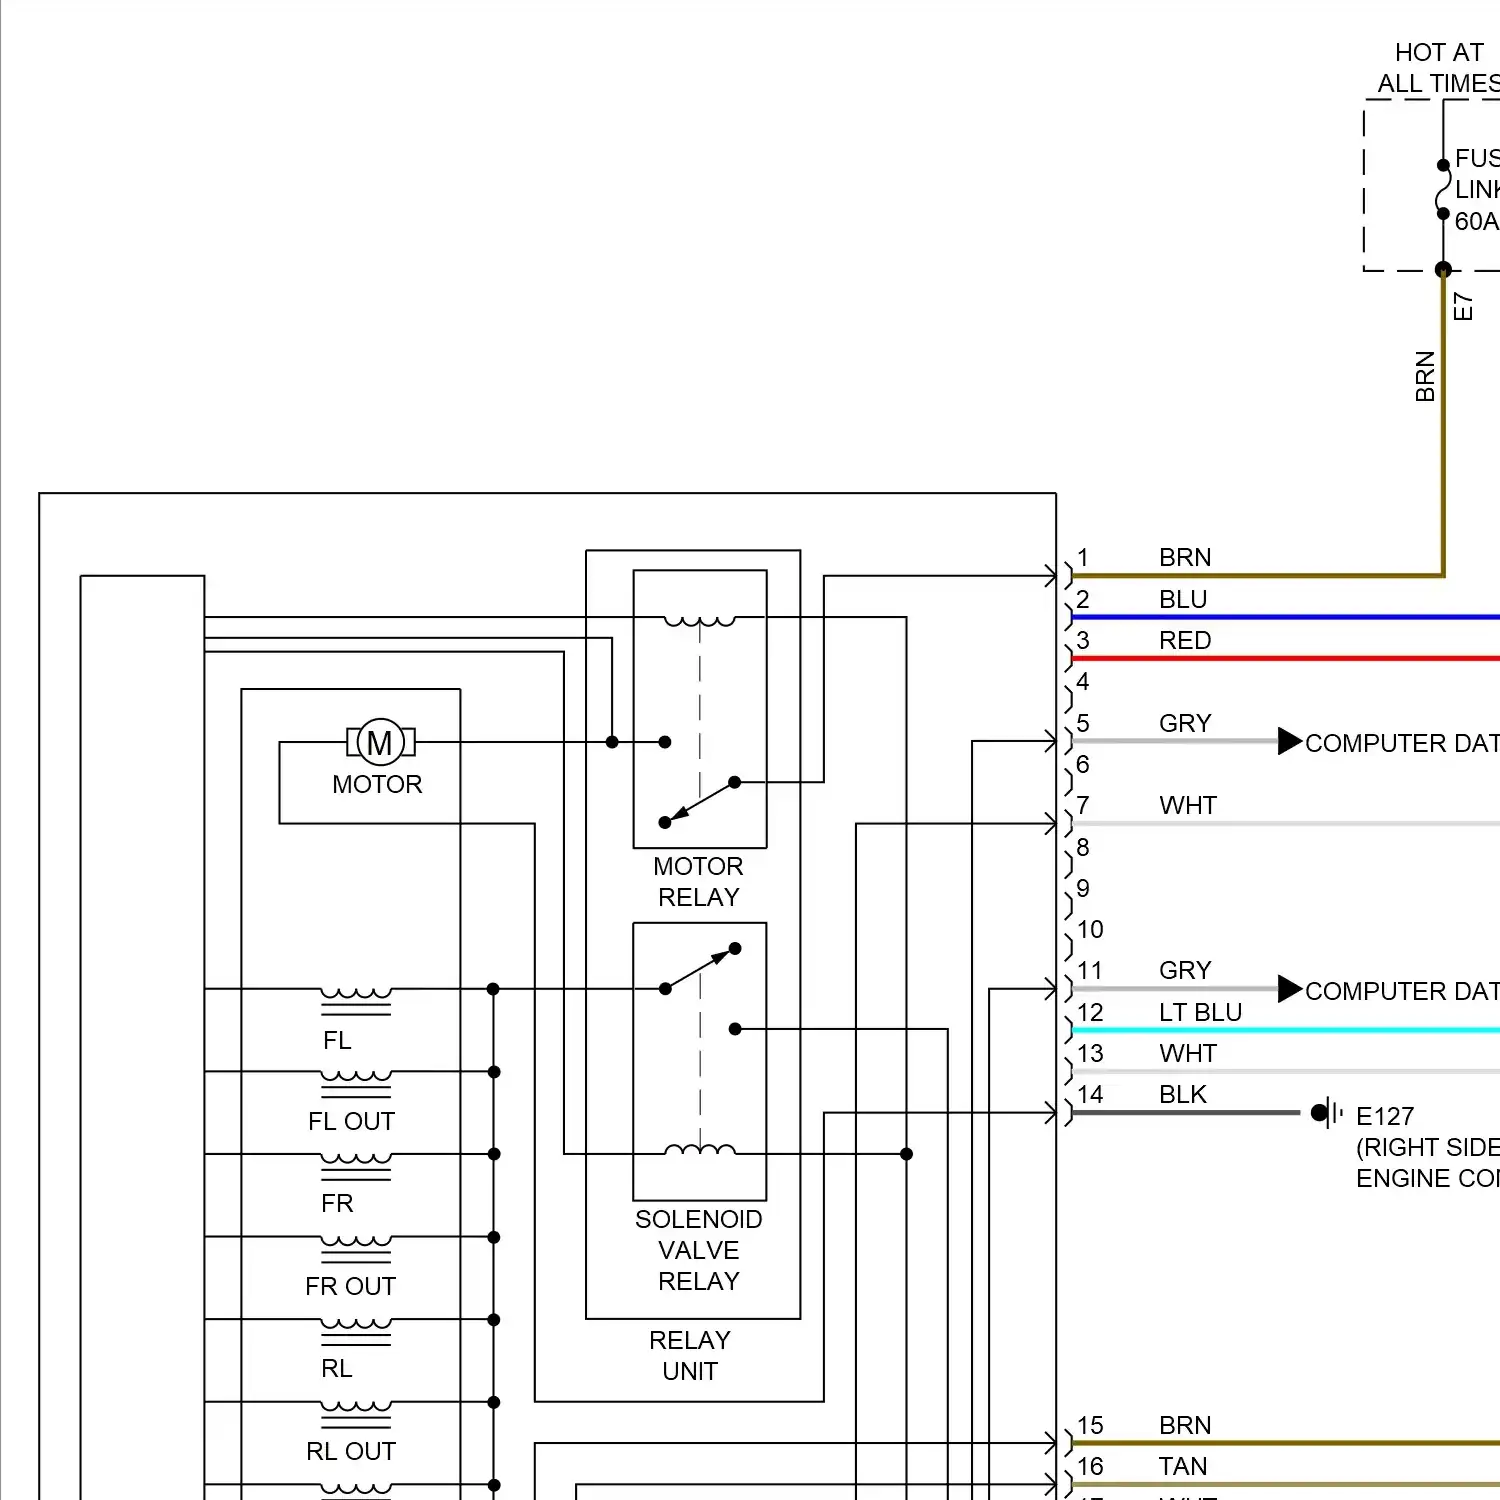
Task: Click the HOT AT ALL TIMES label
Action: [x=1439, y=67]
